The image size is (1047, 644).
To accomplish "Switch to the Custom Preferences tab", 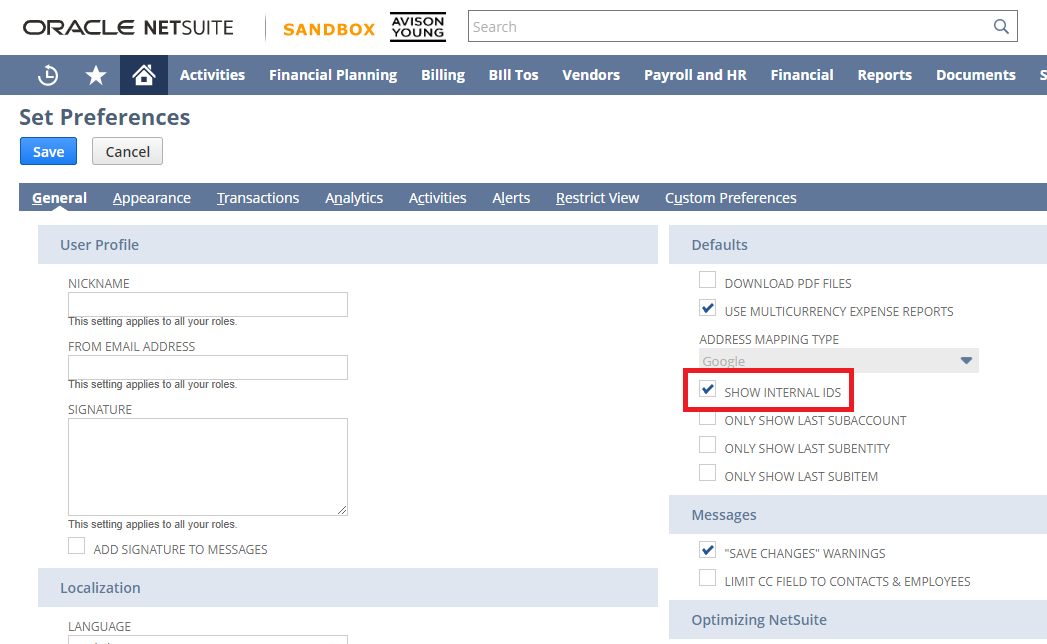I will pyautogui.click(x=730, y=198).
